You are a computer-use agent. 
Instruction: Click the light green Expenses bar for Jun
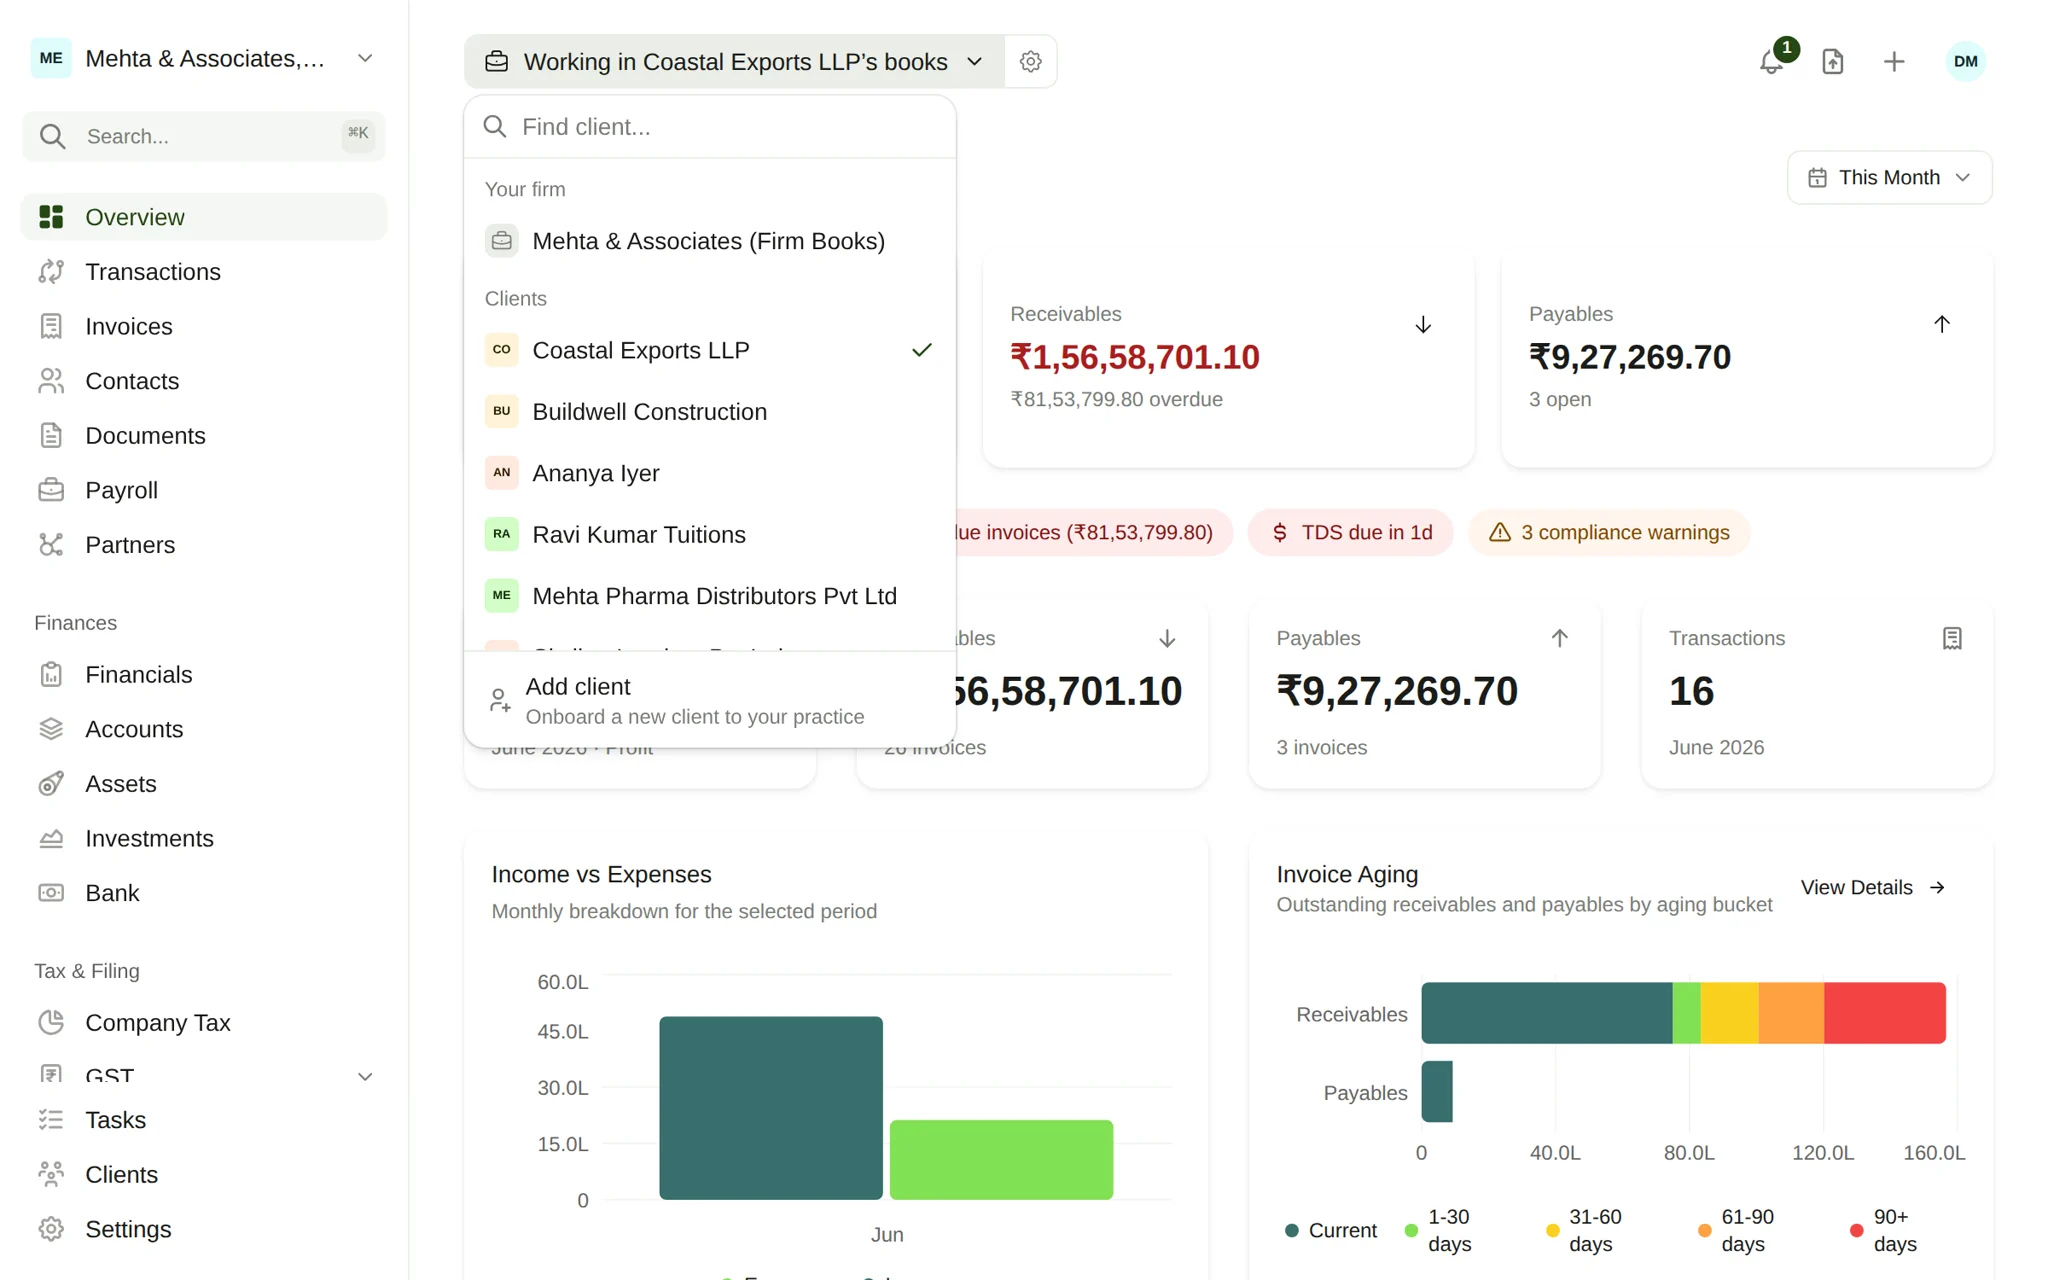[x=1001, y=1159]
